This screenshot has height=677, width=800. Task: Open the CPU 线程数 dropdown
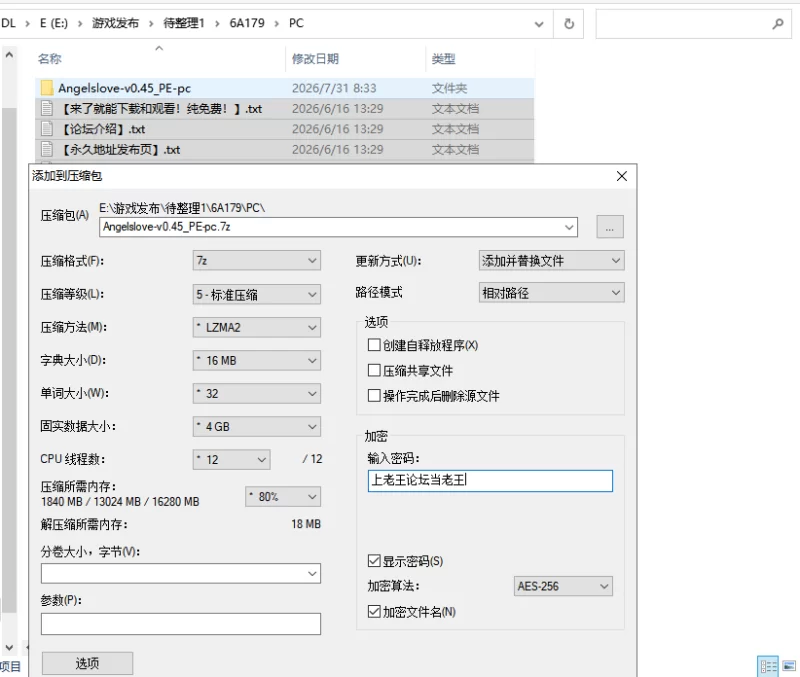pos(232,460)
